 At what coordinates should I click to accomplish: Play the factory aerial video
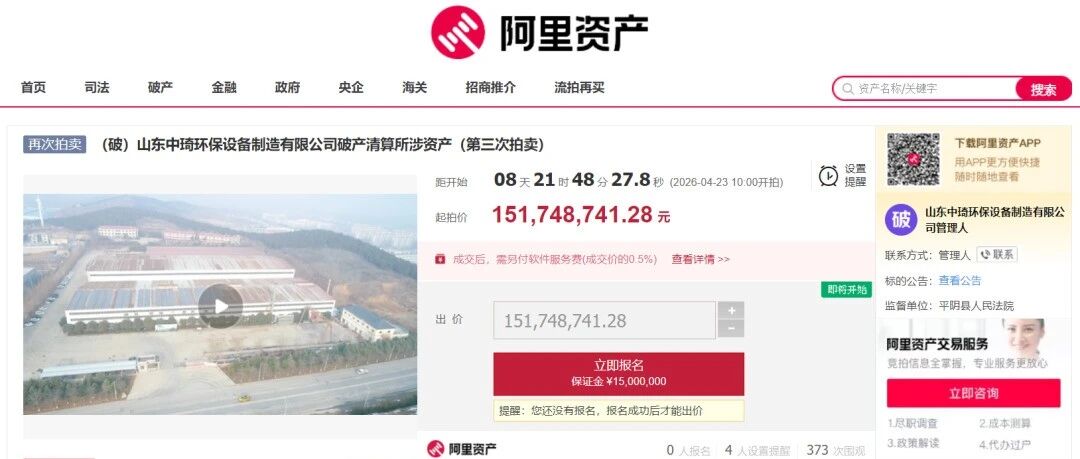coord(220,305)
